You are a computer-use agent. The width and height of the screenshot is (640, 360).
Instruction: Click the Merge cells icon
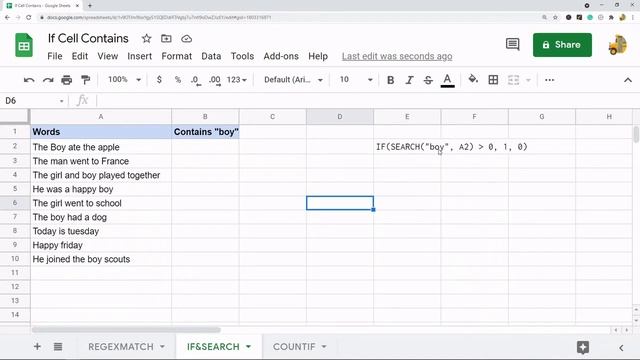click(513, 80)
